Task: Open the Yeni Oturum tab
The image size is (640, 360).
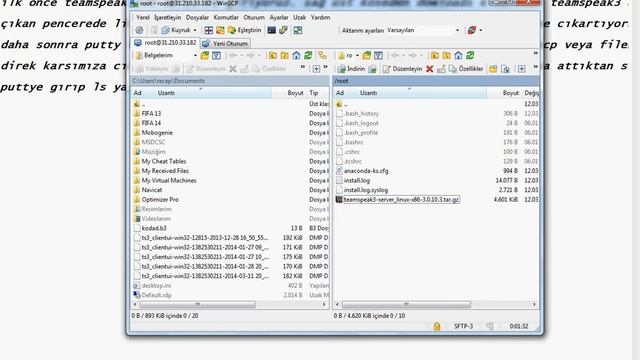Action: click(x=225, y=43)
